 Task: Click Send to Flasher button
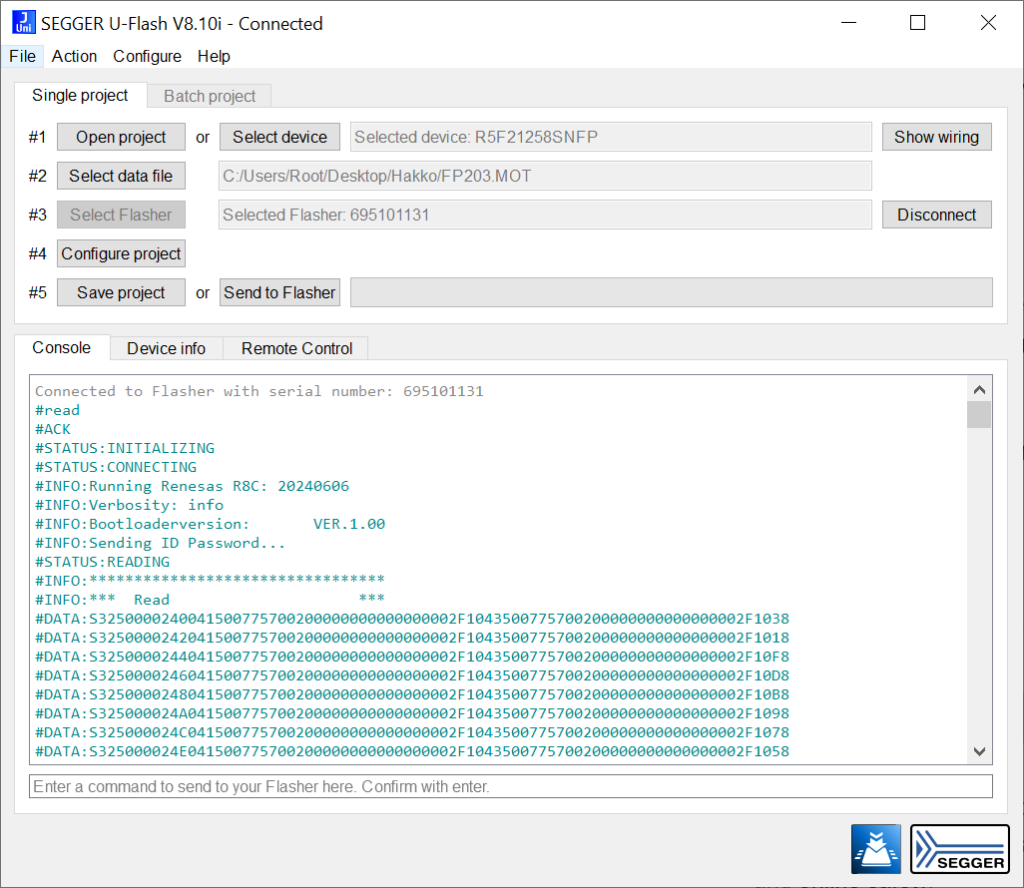[x=280, y=293]
